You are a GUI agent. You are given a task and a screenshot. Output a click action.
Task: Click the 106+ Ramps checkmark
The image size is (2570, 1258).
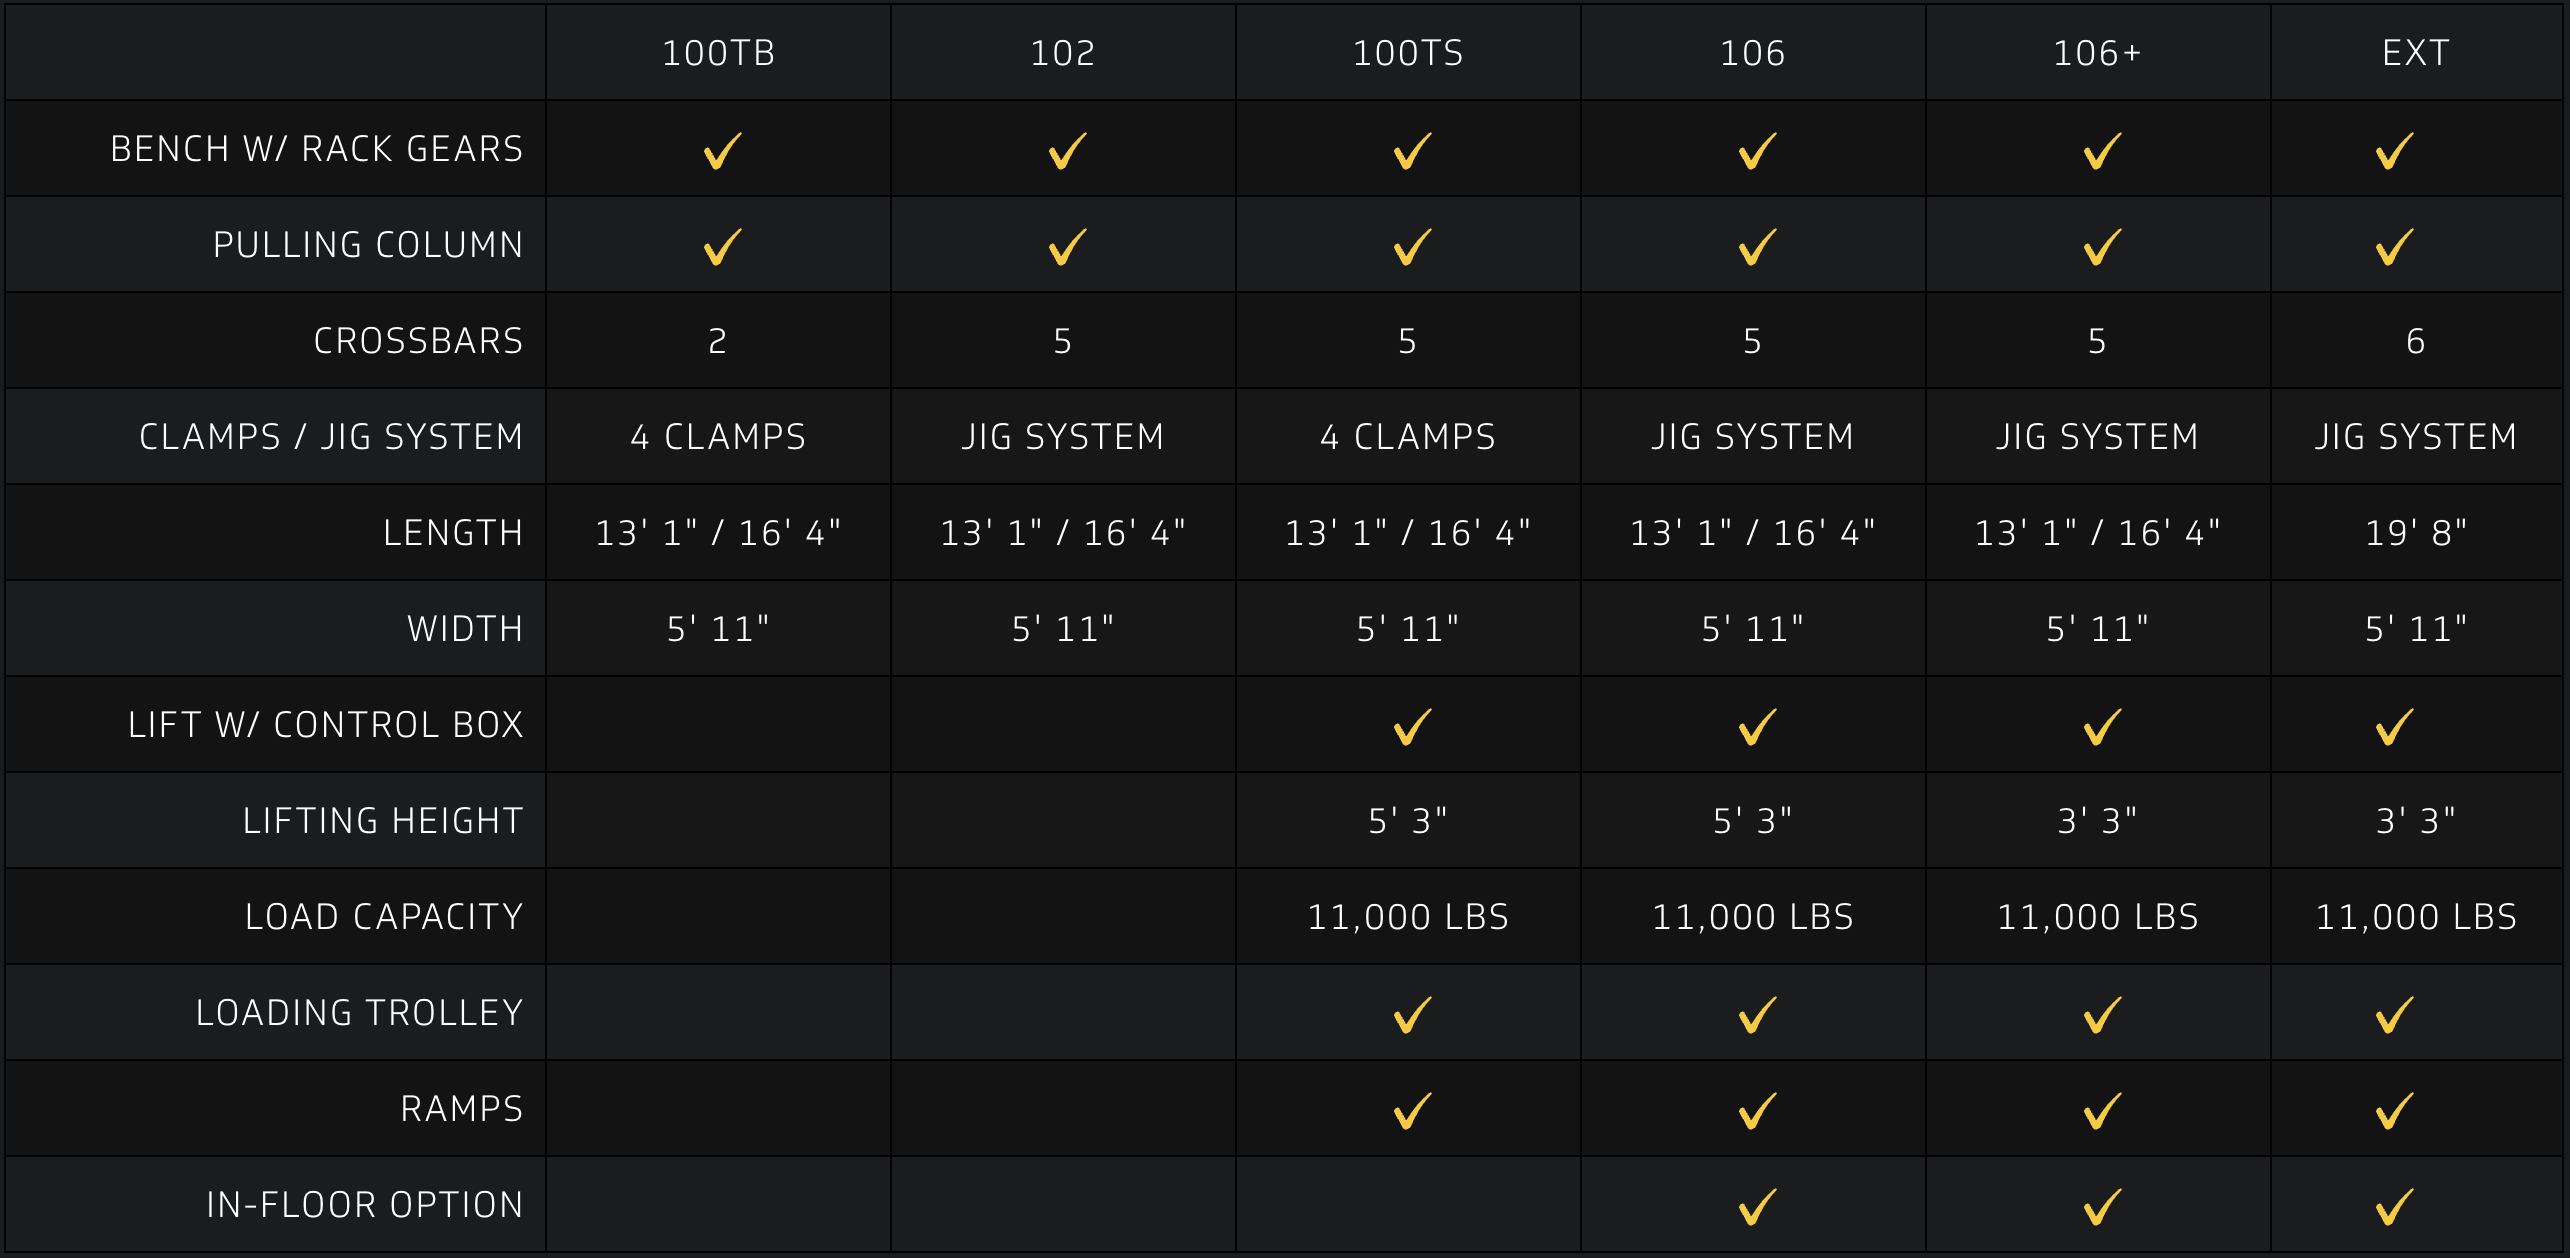click(2102, 1111)
